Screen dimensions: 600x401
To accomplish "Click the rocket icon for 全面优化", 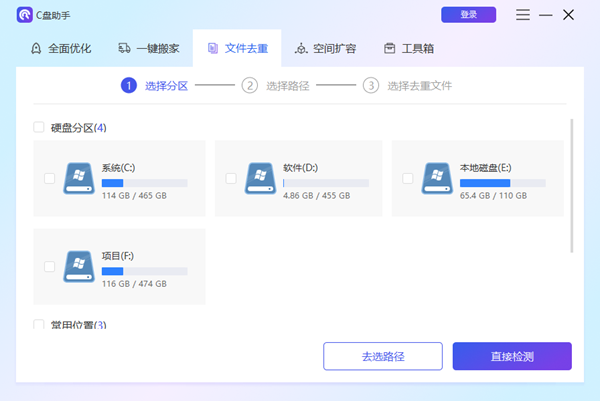I will coord(37,48).
